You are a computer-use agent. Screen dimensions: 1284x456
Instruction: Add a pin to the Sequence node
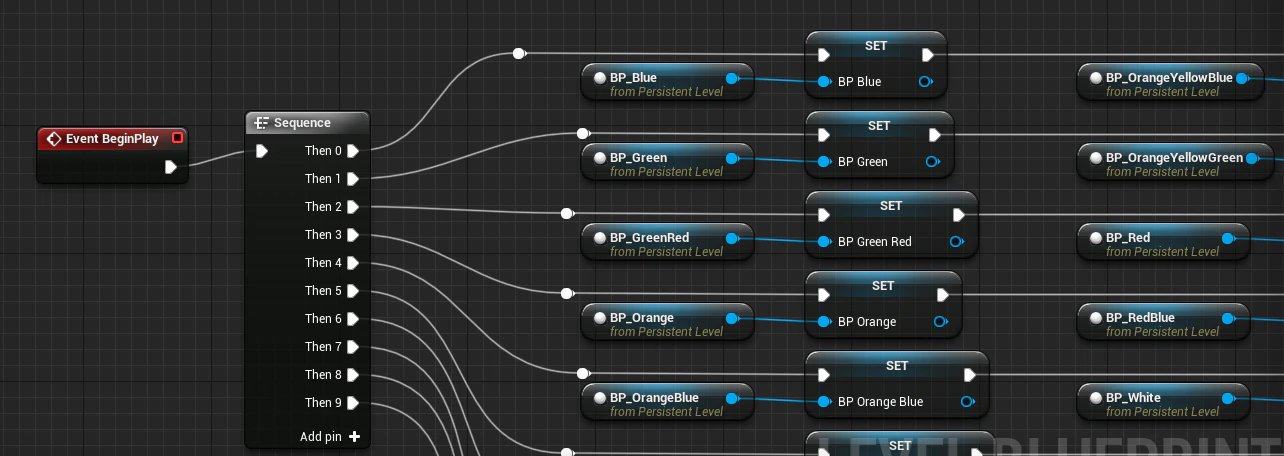point(330,437)
